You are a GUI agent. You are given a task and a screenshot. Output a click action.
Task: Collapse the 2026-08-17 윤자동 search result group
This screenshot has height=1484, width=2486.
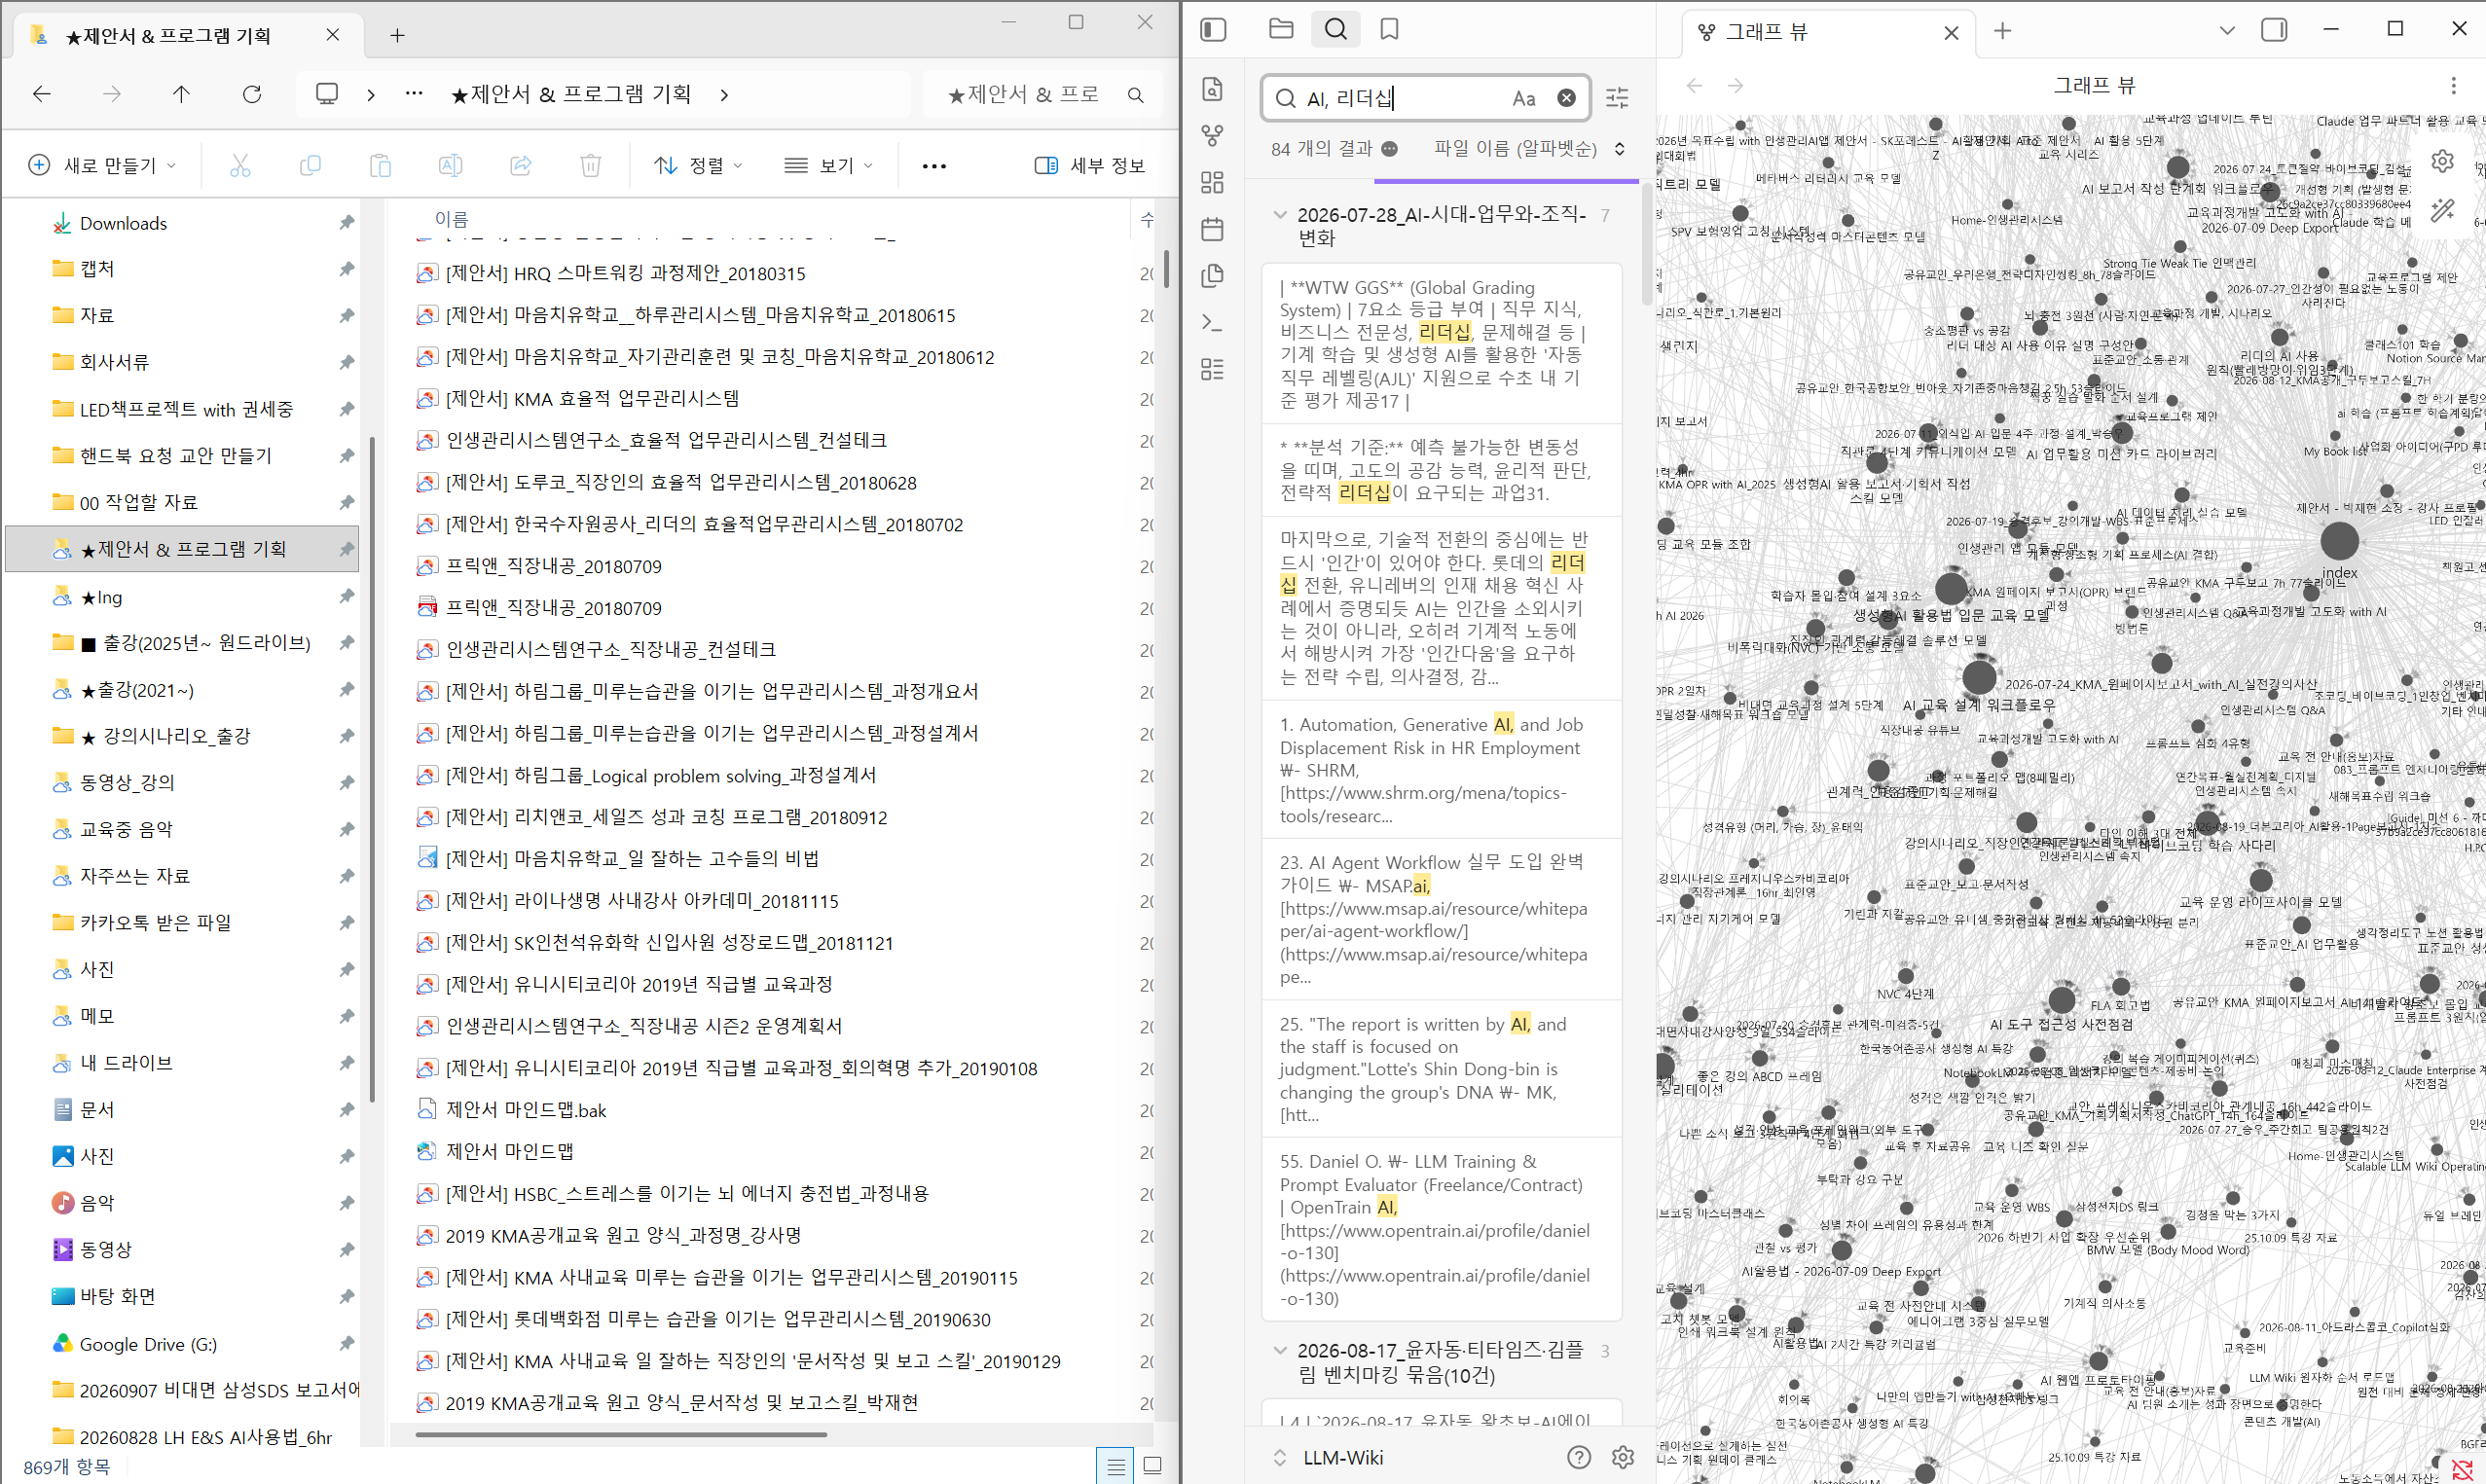(x=1279, y=1350)
